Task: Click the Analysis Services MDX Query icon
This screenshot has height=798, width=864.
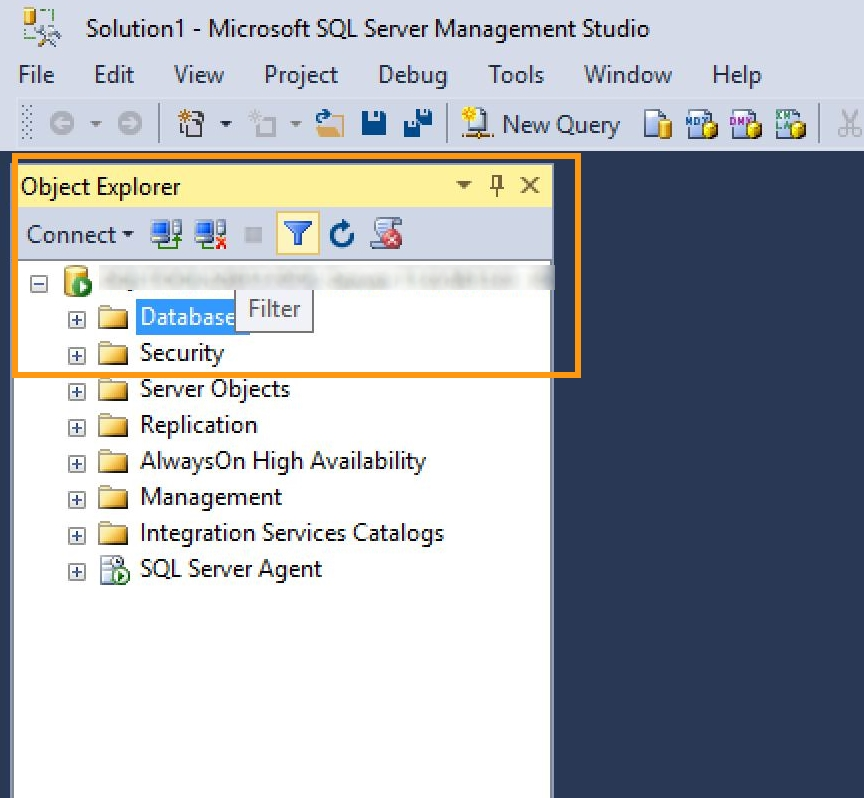Action: point(701,123)
